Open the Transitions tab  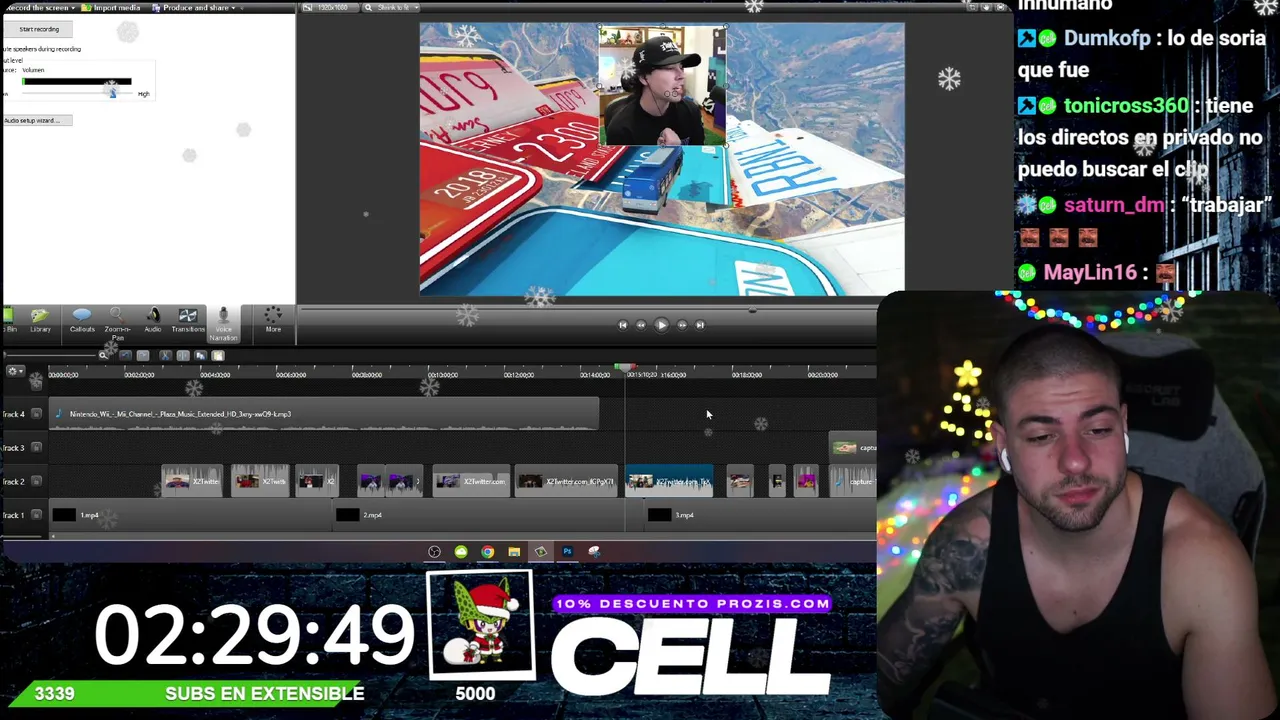tap(187, 321)
